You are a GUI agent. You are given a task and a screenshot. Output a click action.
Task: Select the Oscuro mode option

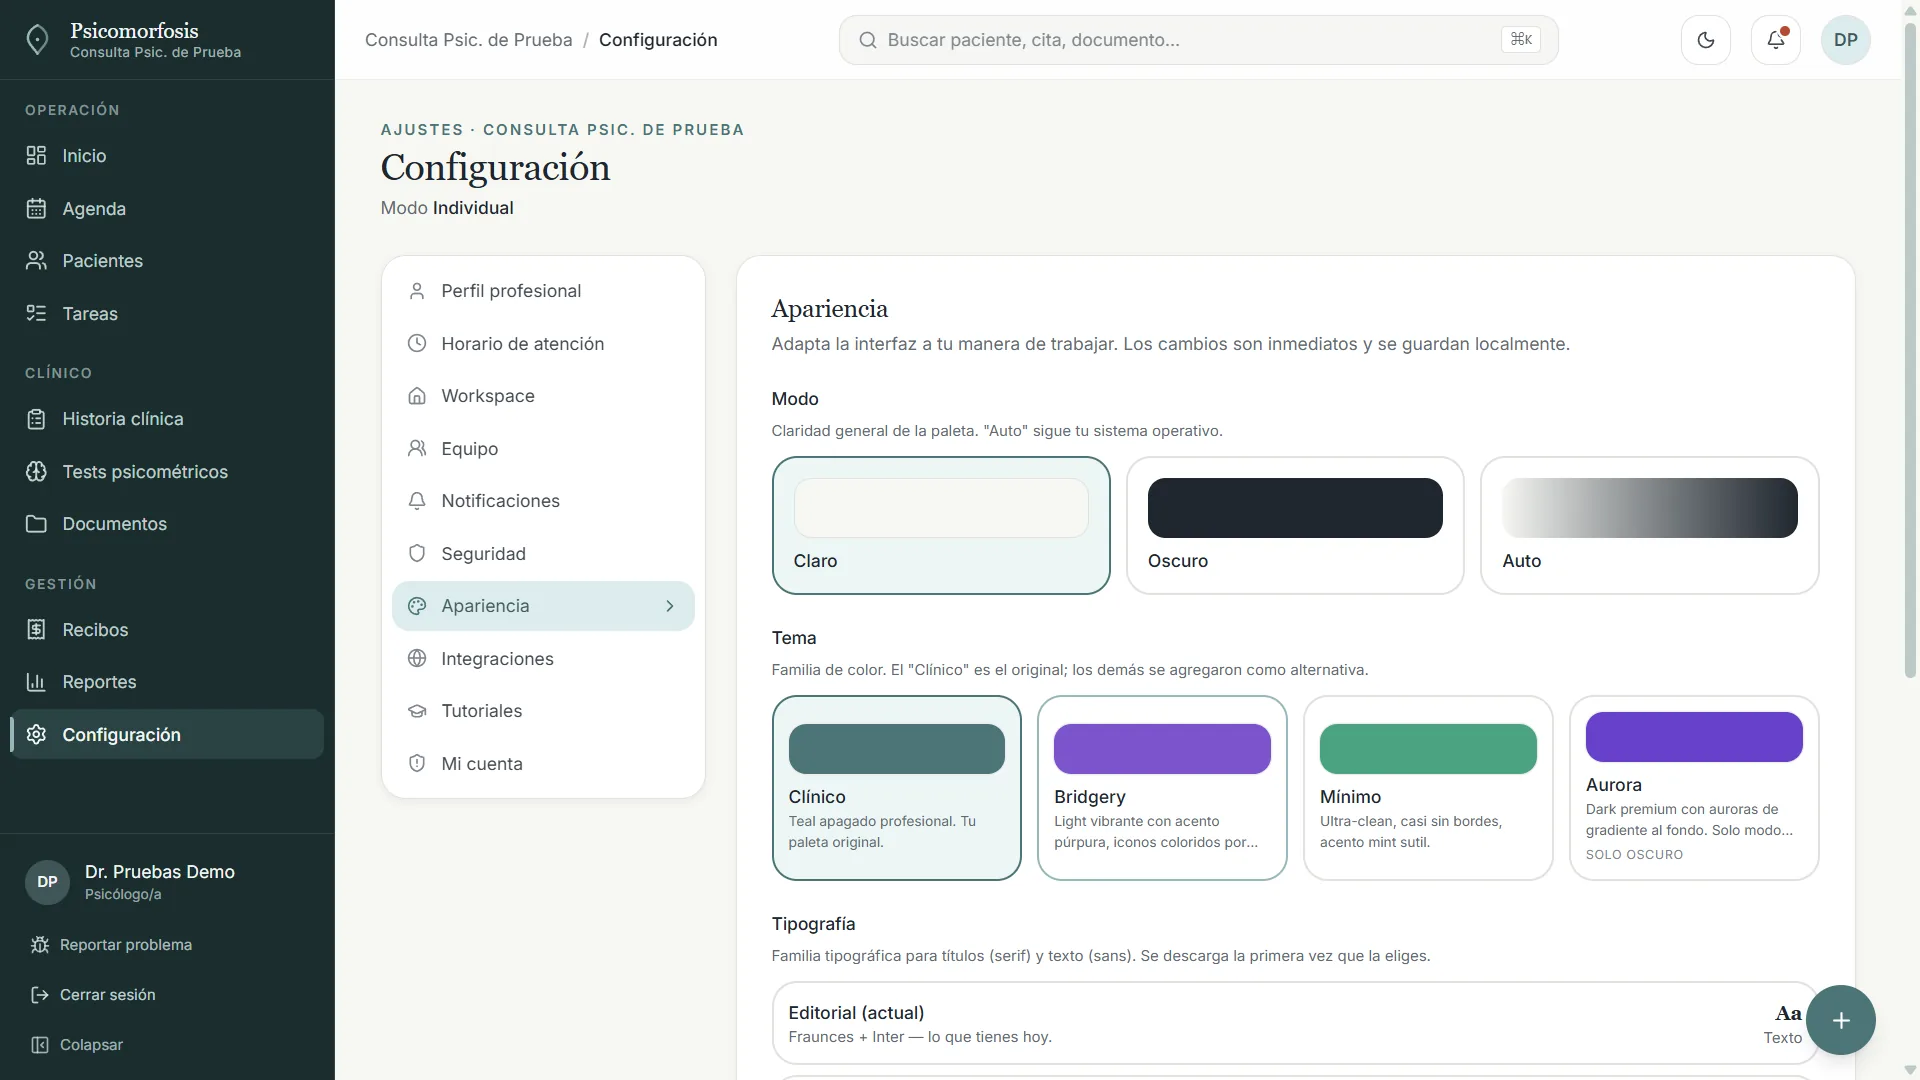(1295, 526)
